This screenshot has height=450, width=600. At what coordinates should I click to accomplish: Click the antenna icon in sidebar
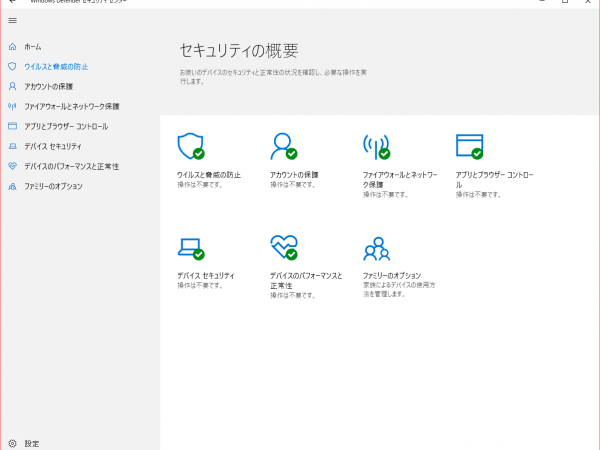12,106
